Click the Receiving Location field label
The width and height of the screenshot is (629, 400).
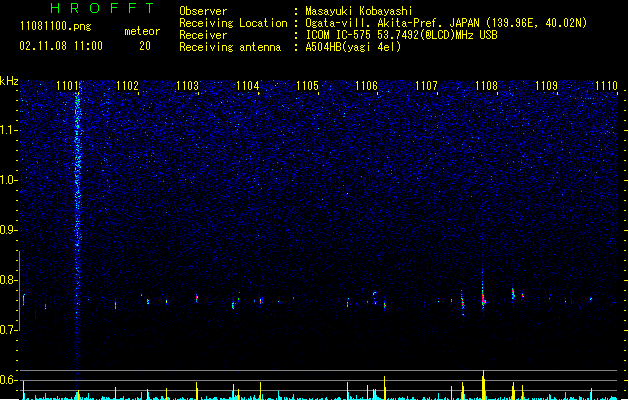(x=233, y=23)
